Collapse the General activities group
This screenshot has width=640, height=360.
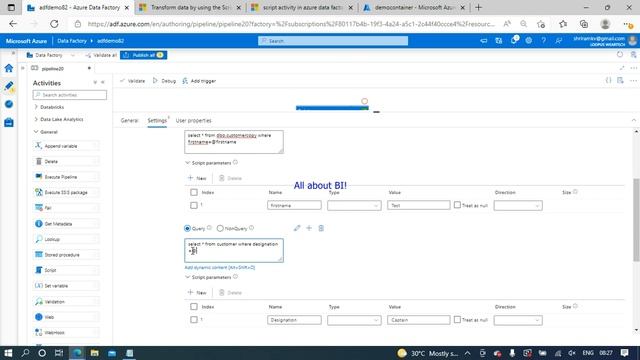46,132
